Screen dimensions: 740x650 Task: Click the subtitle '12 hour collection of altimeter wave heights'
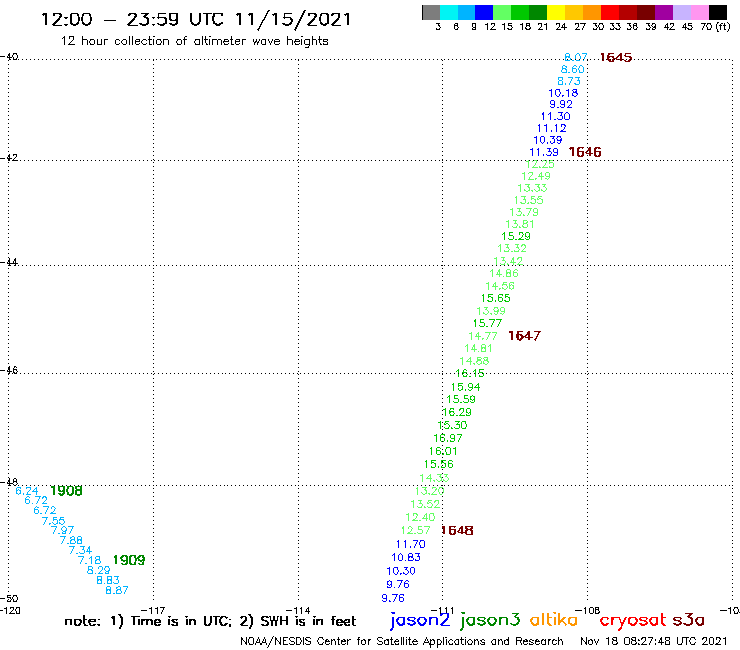pyautogui.click(x=194, y=41)
